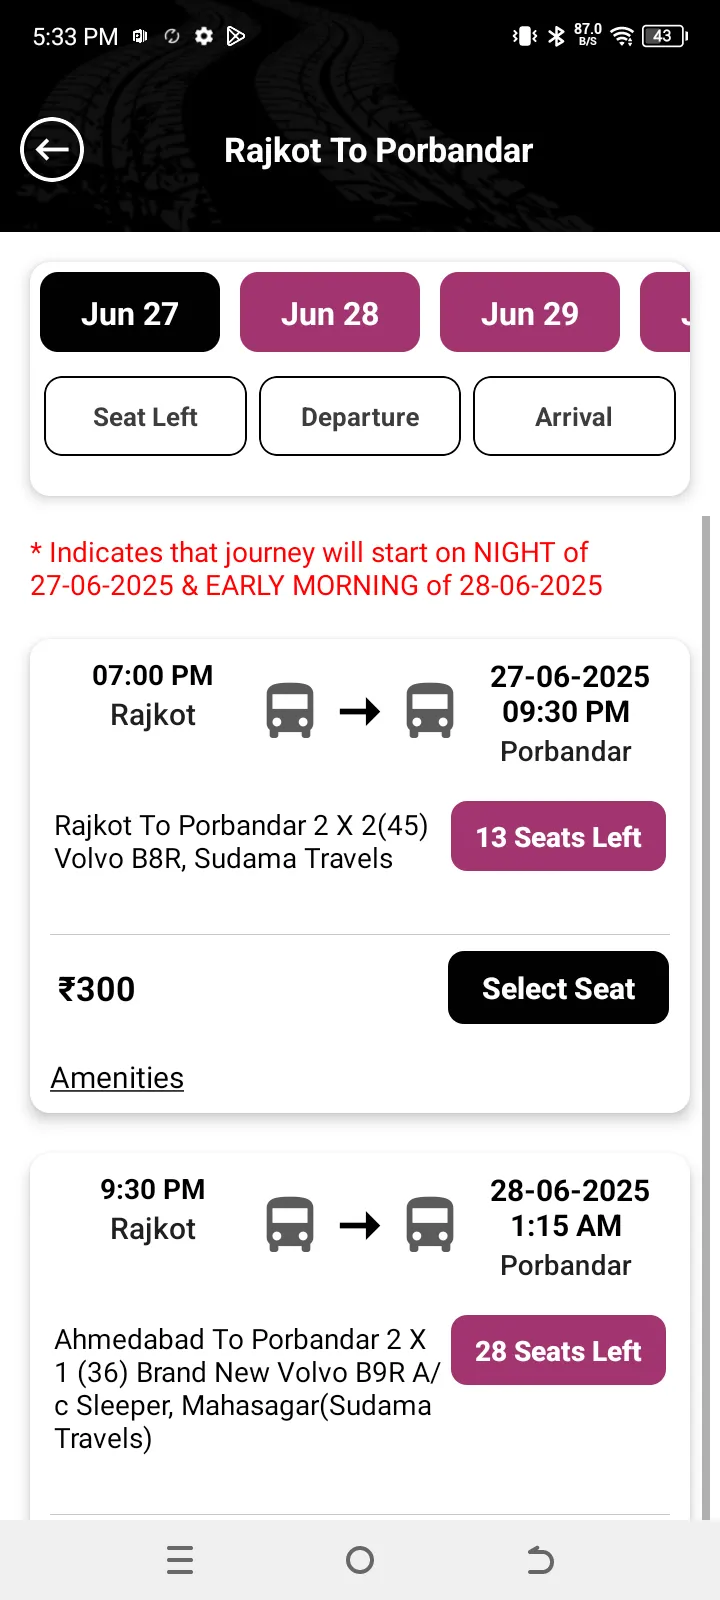Screen dimensions: 720x1600
Task: Sort buses by Seat Left
Action: 145,417
